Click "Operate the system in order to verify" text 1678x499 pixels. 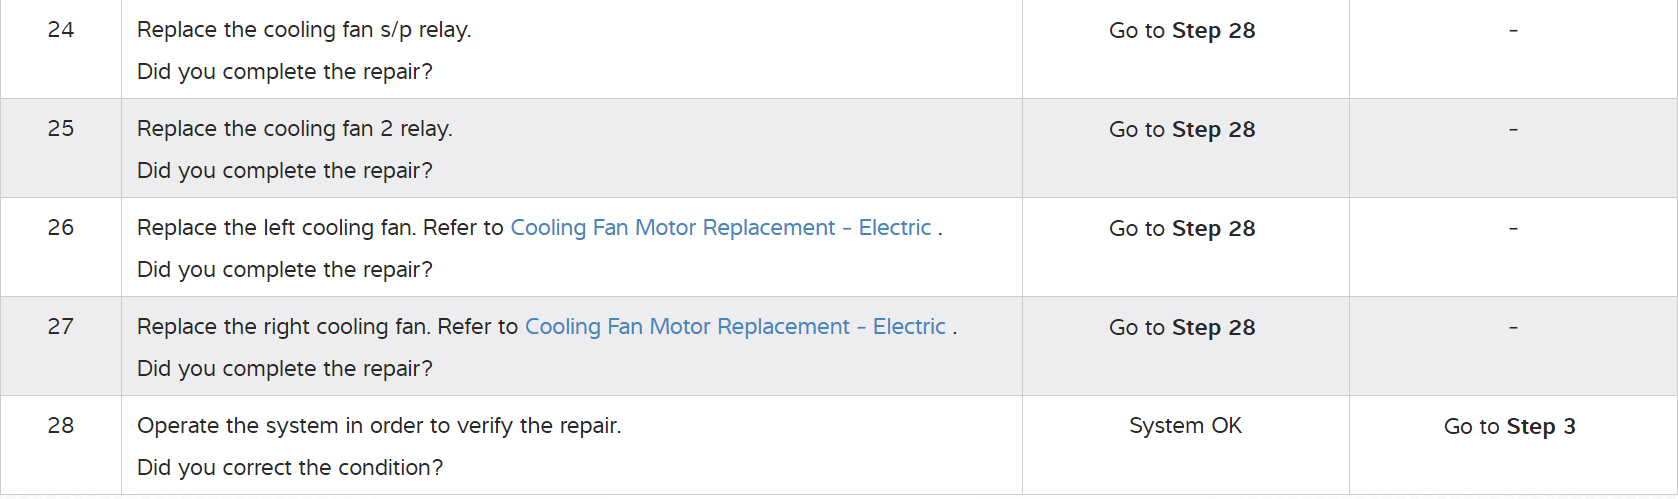[x=378, y=426]
